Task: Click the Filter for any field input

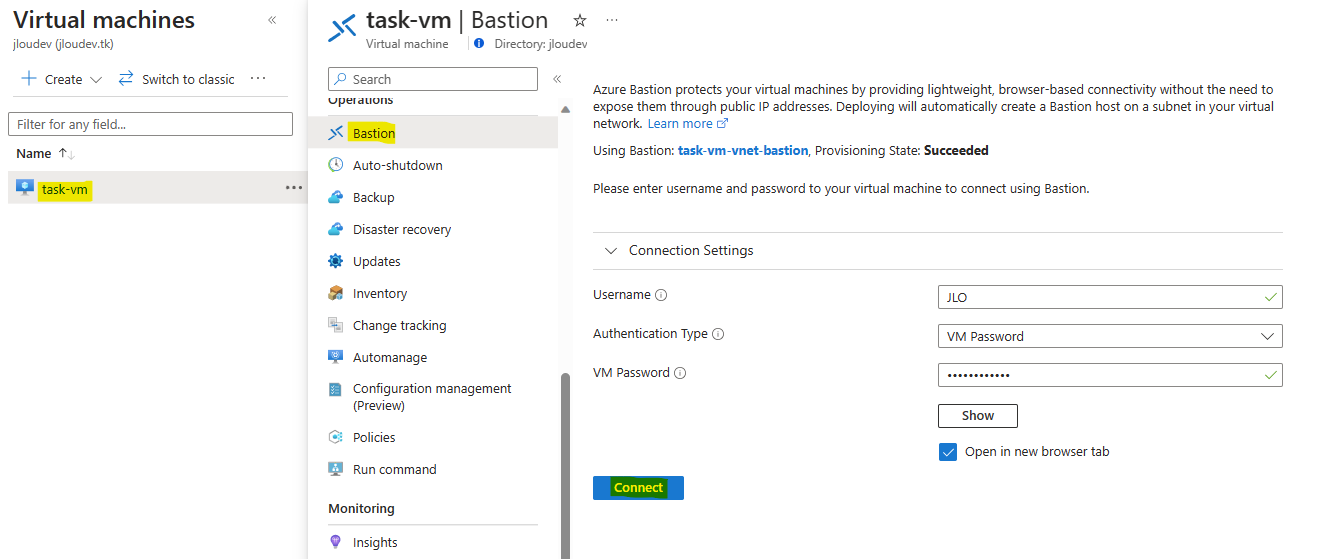Action: (x=150, y=124)
